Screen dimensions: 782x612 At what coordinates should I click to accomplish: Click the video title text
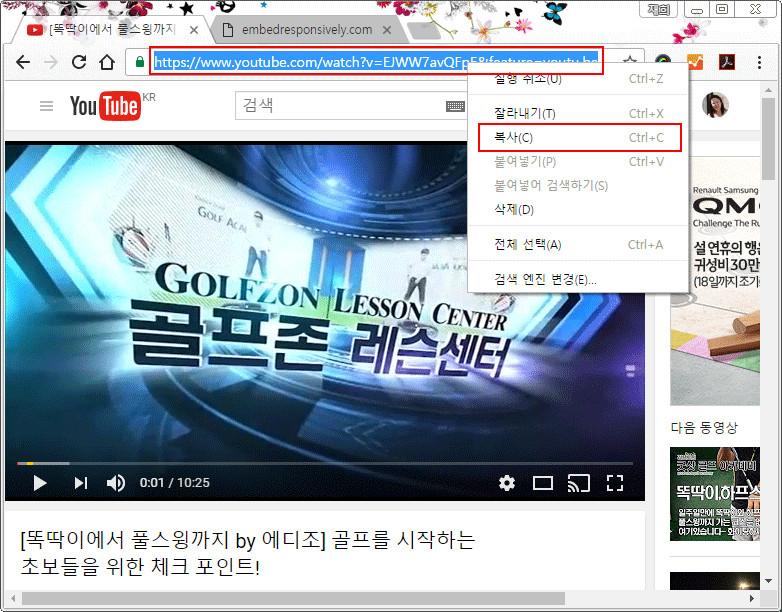(248, 553)
